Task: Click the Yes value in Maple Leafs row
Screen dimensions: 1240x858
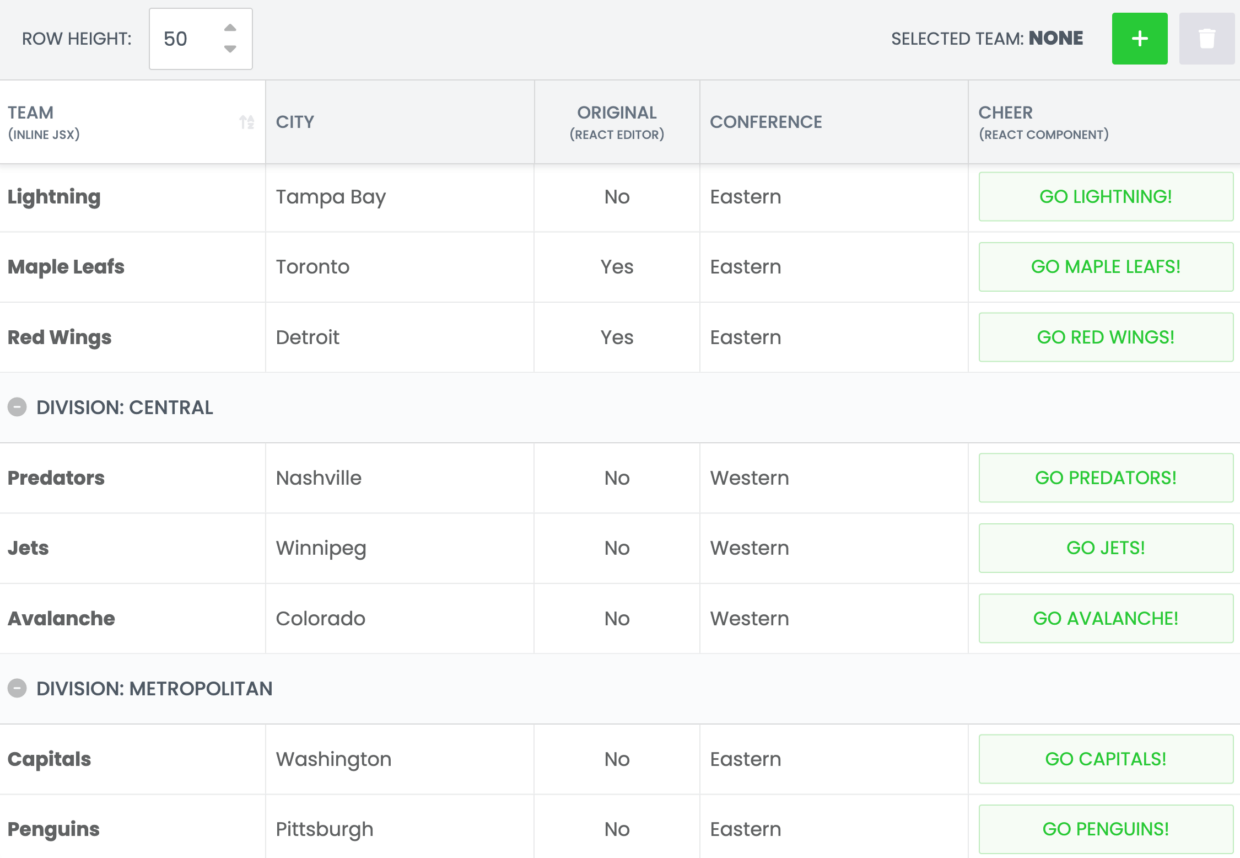Action: click(x=617, y=267)
